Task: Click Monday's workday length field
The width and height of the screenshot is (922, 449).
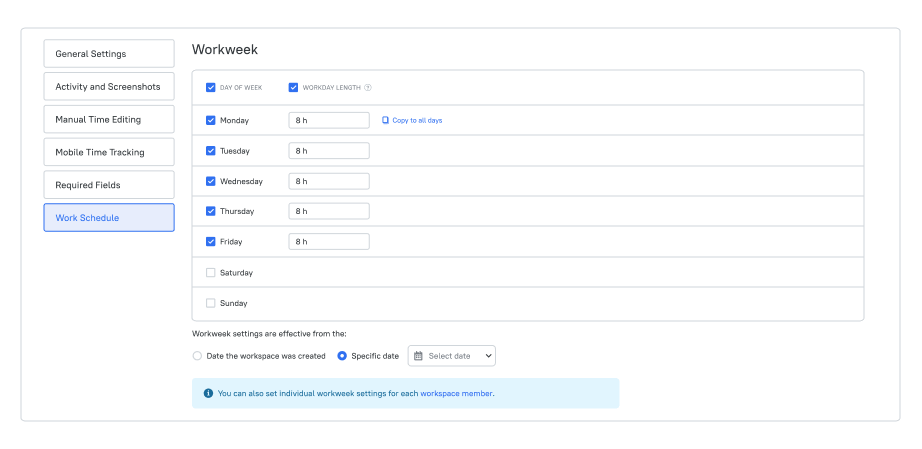Action: [x=329, y=120]
